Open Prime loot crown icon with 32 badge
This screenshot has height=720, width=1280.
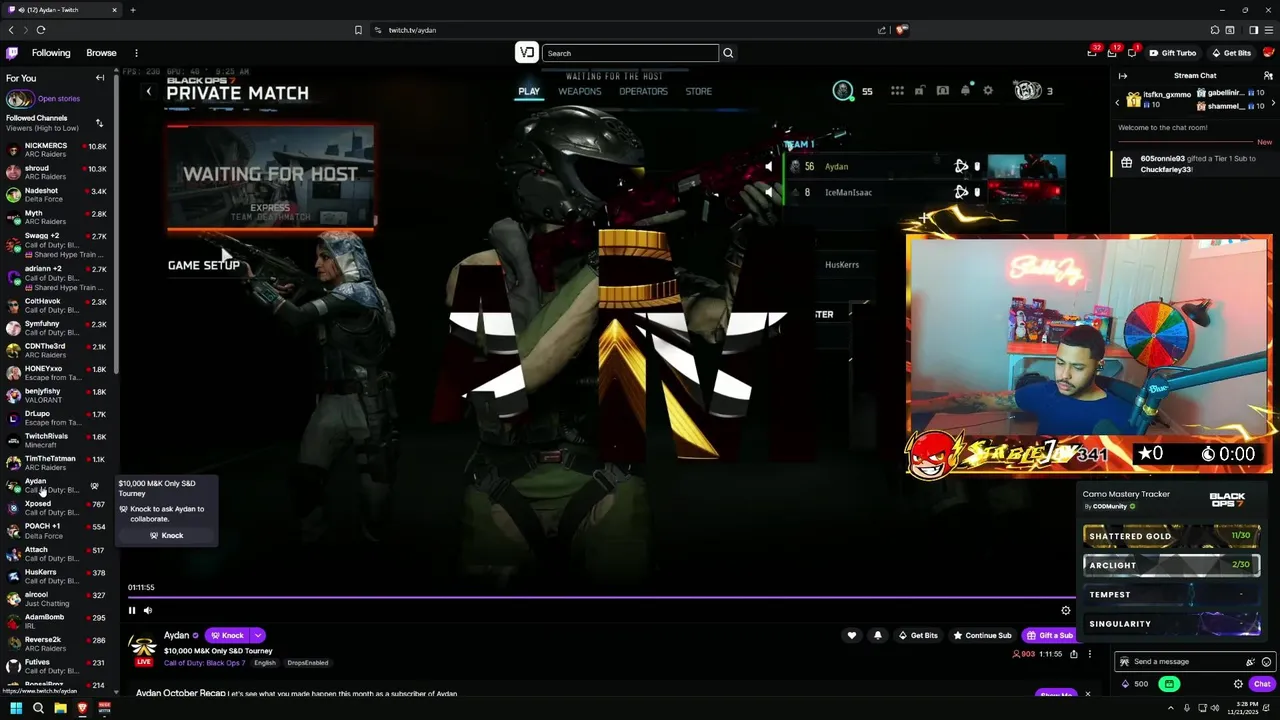point(1092,53)
